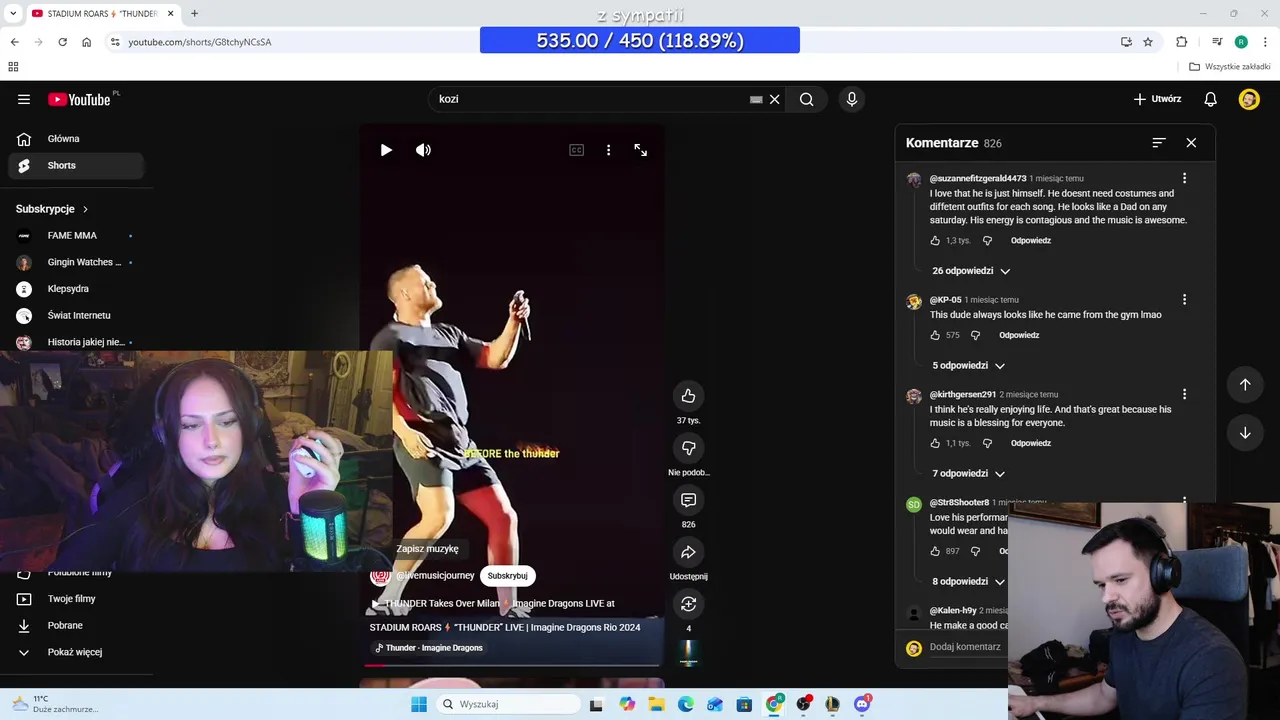Open the Windows Start menu
The height and width of the screenshot is (720, 1280).
[419, 704]
